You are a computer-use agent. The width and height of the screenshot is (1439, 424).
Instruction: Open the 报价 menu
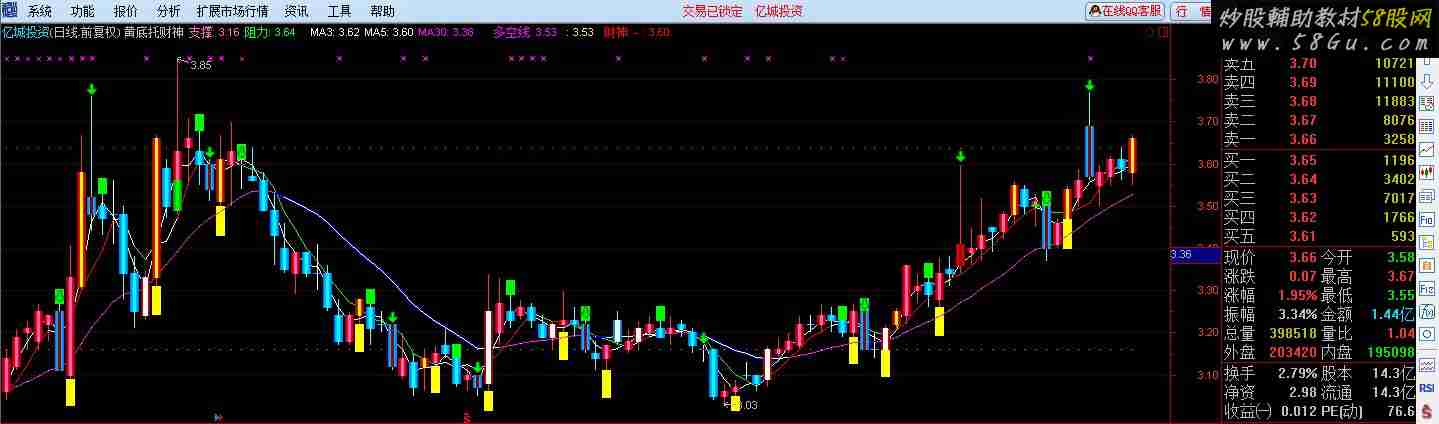[x=125, y=11]
